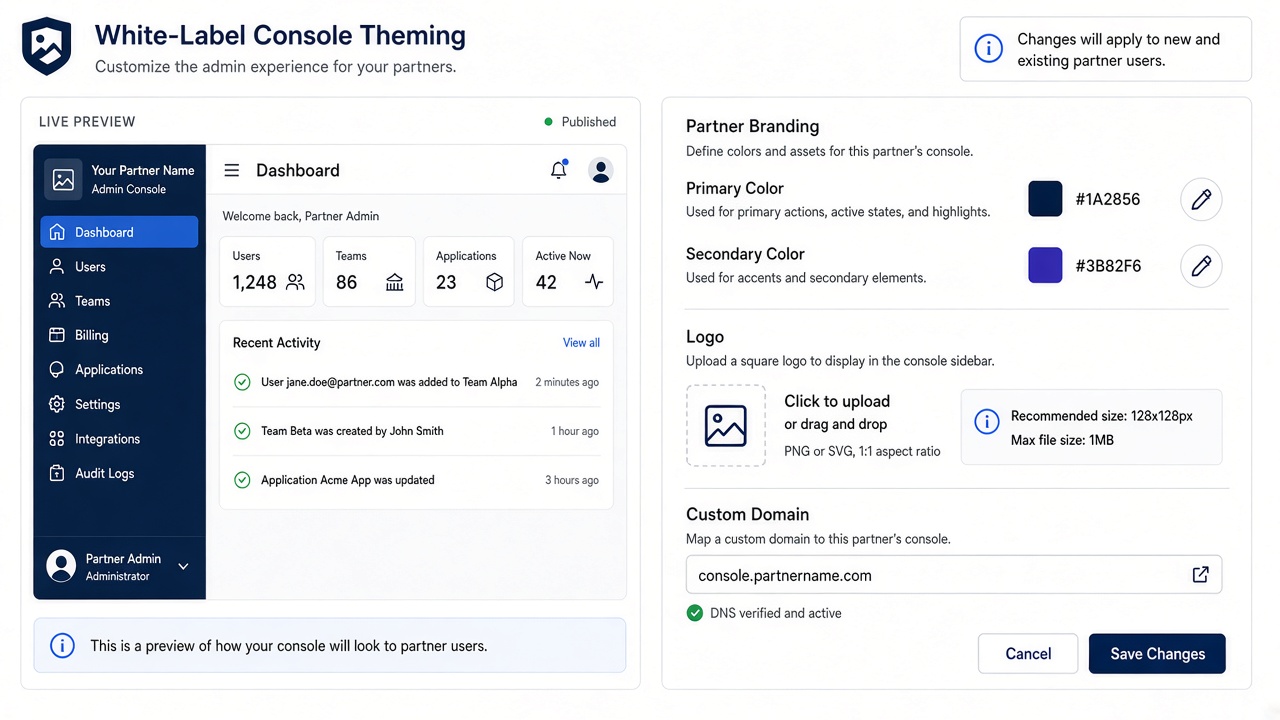This screenshot has width=1280, height=720.
Task: Open Teams in the sidebar
Action: pyautogui.click(x=119, y=301)
